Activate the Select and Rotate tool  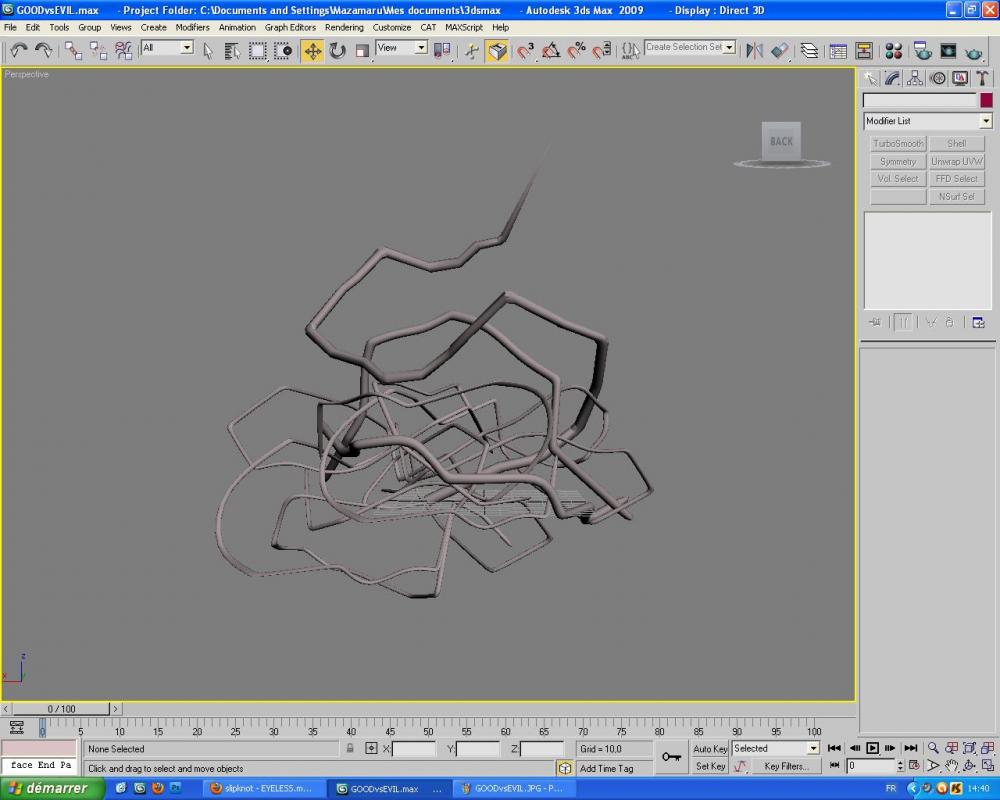337,50
